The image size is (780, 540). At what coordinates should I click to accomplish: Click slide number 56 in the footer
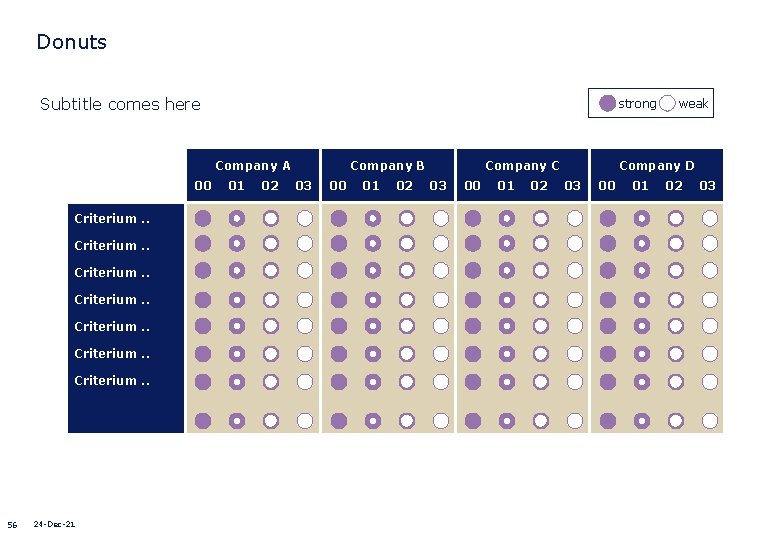pos(12,525)
